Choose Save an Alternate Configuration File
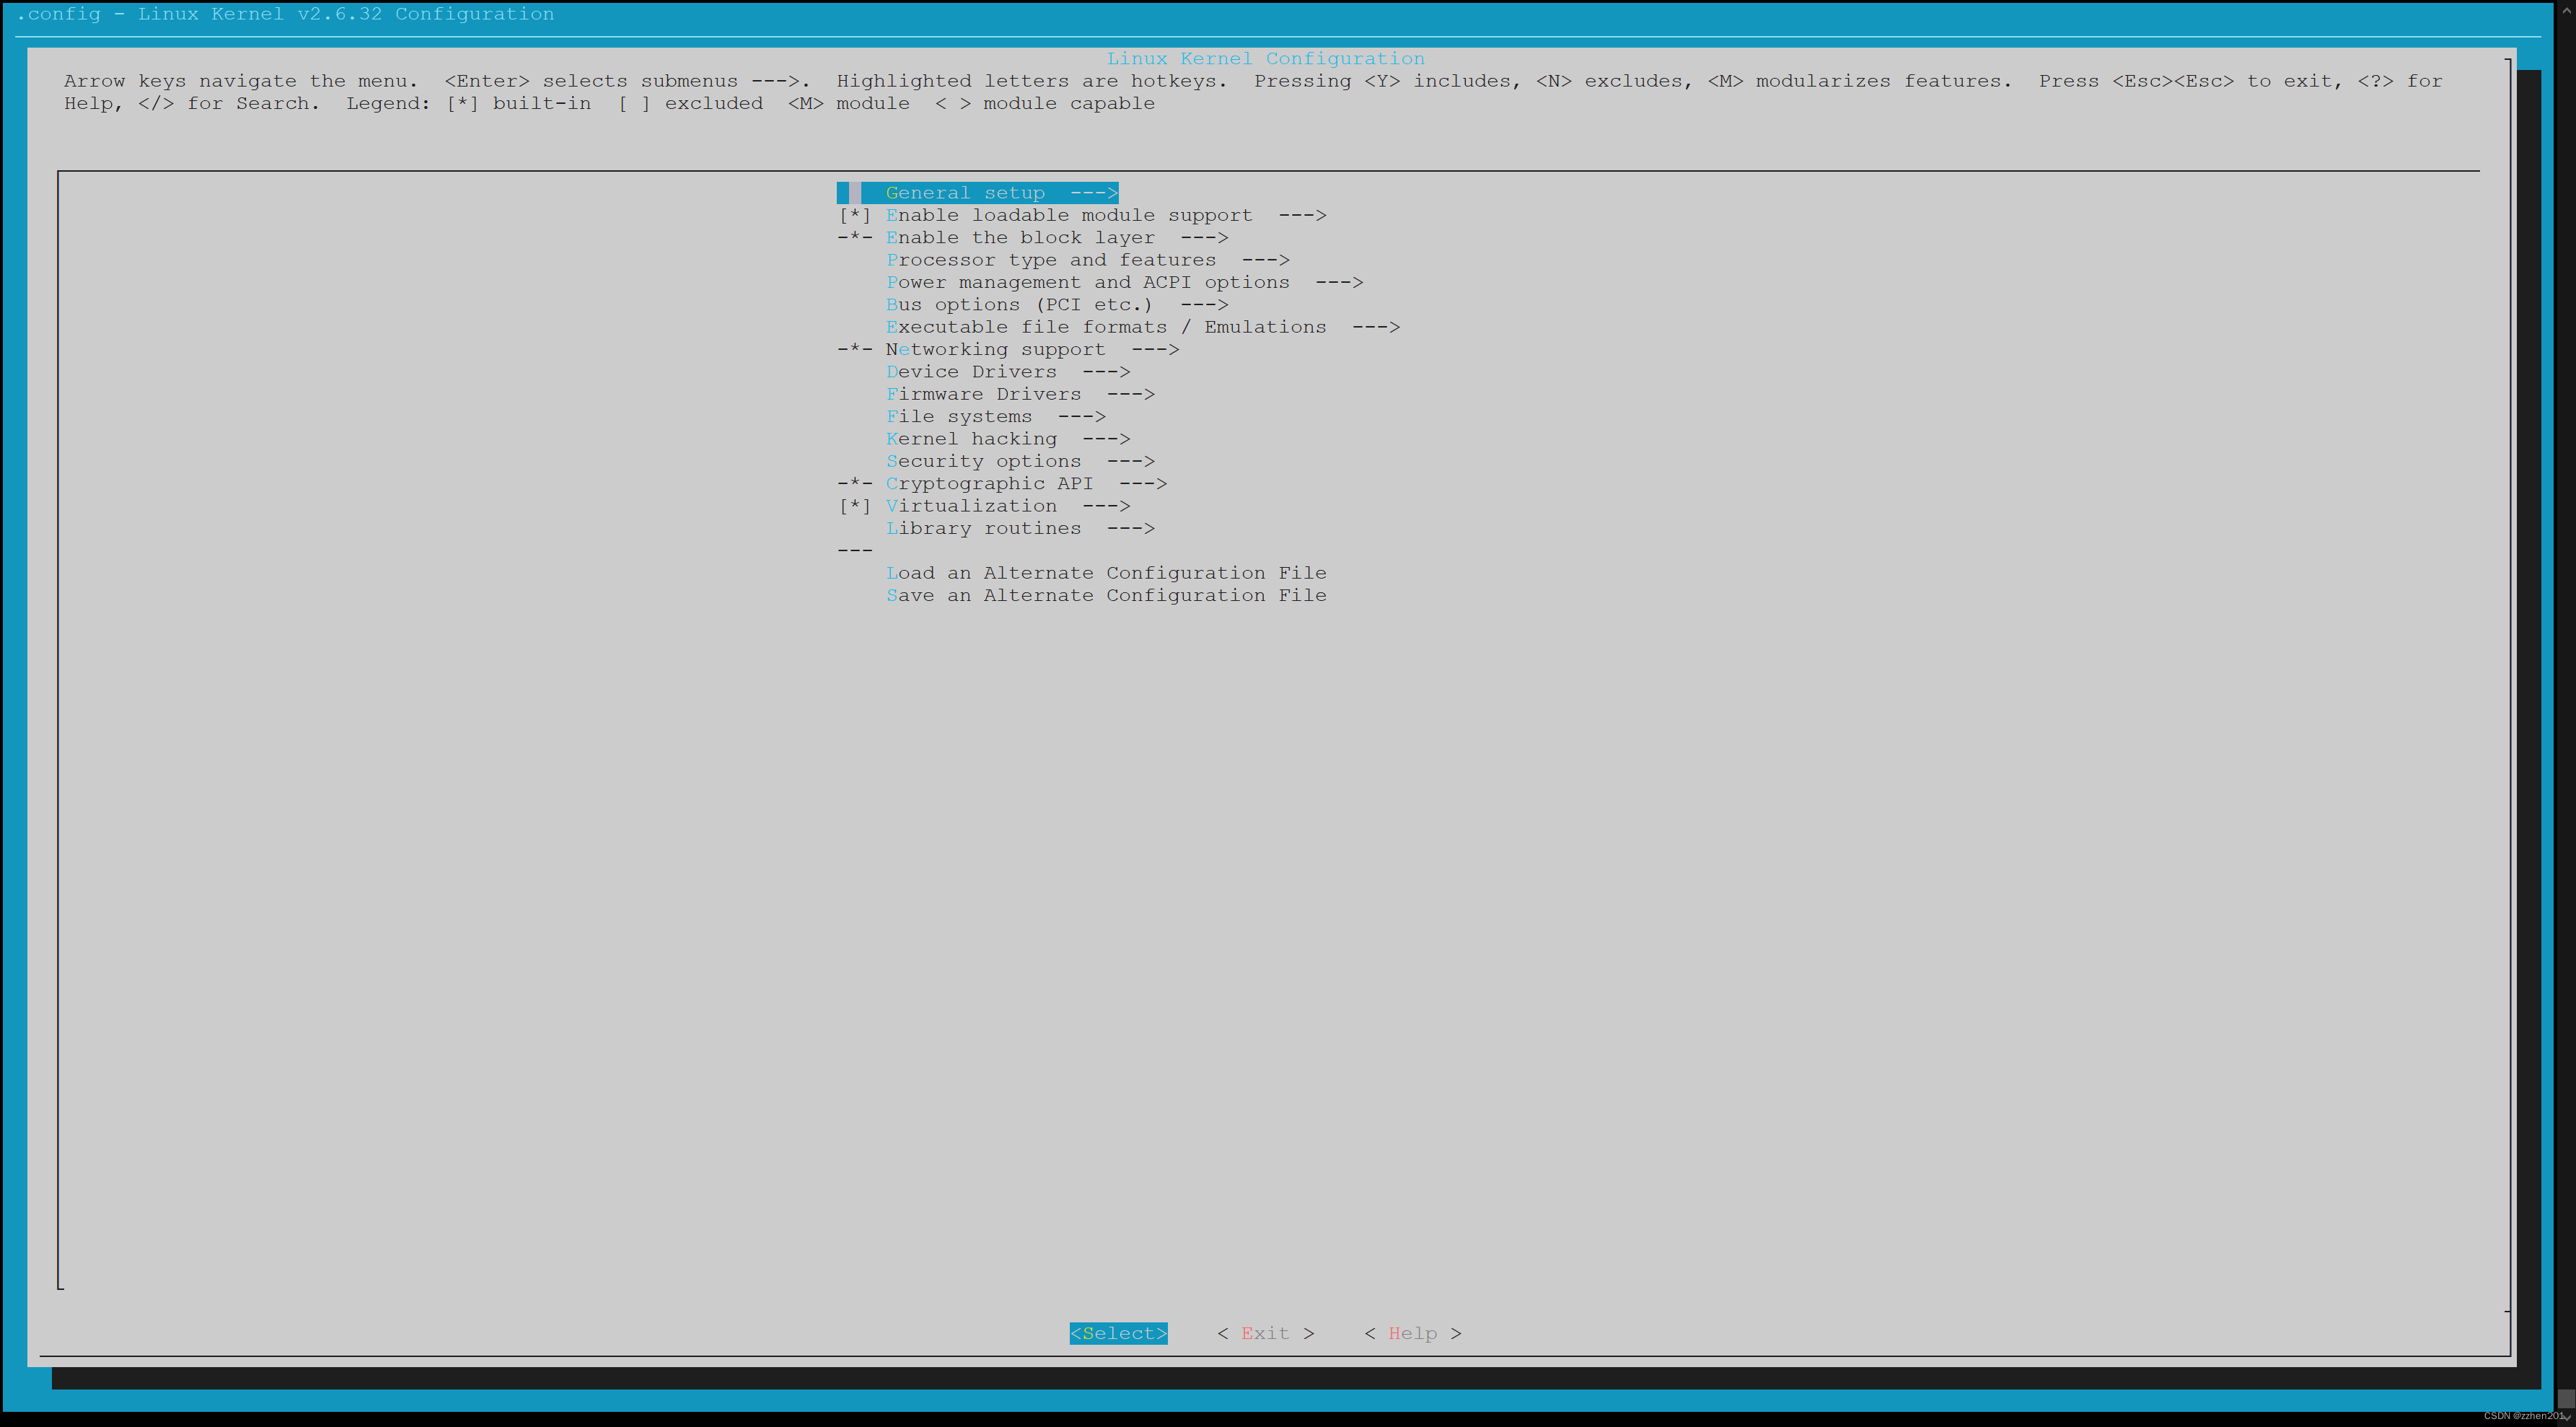The height and width of the screenshot is (1427, 2576). [1106, 595]
